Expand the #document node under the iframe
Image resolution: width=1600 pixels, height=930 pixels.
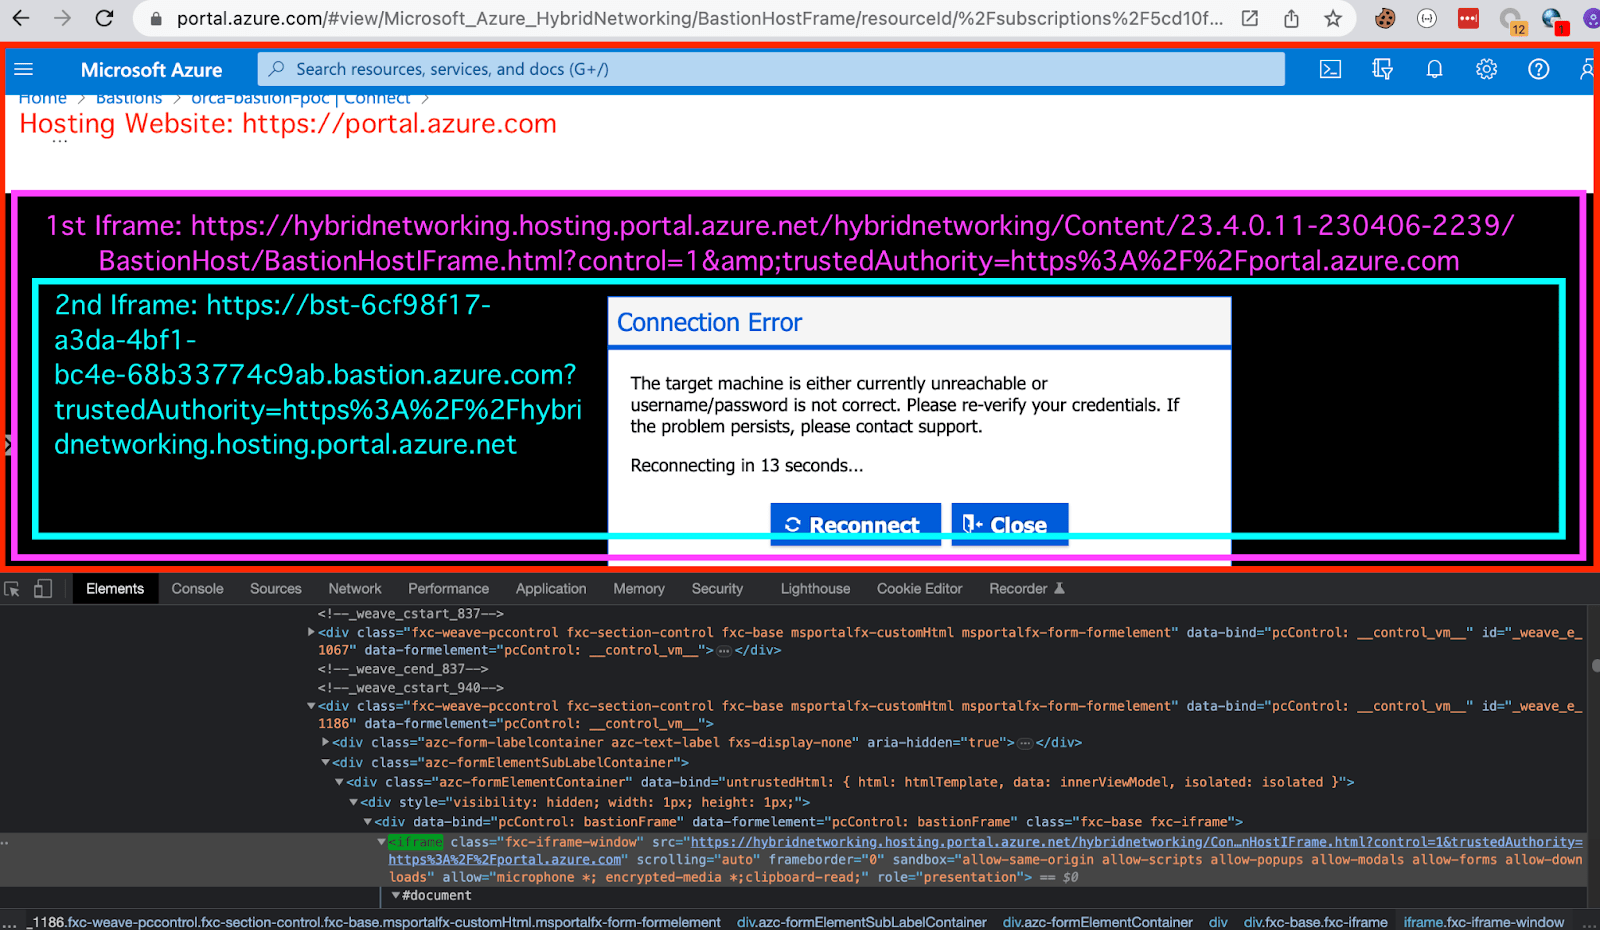tap(393, 895)
